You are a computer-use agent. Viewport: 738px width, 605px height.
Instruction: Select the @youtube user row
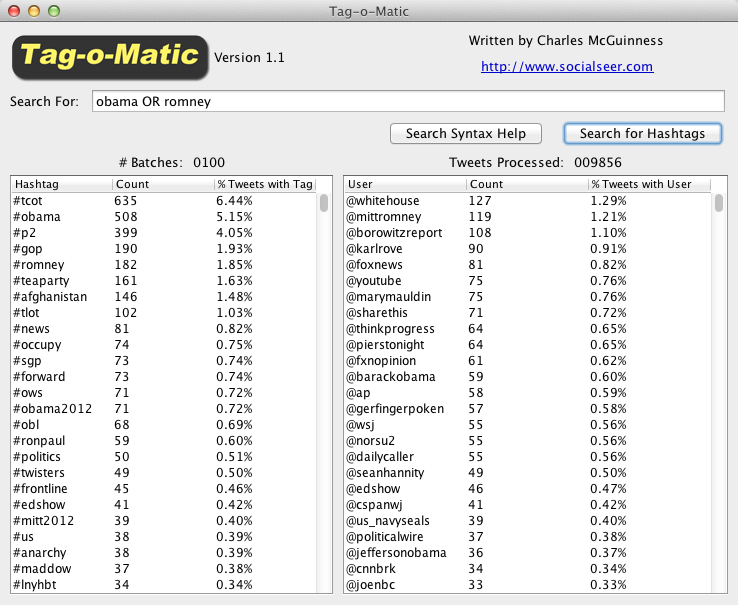pos(528,281)
